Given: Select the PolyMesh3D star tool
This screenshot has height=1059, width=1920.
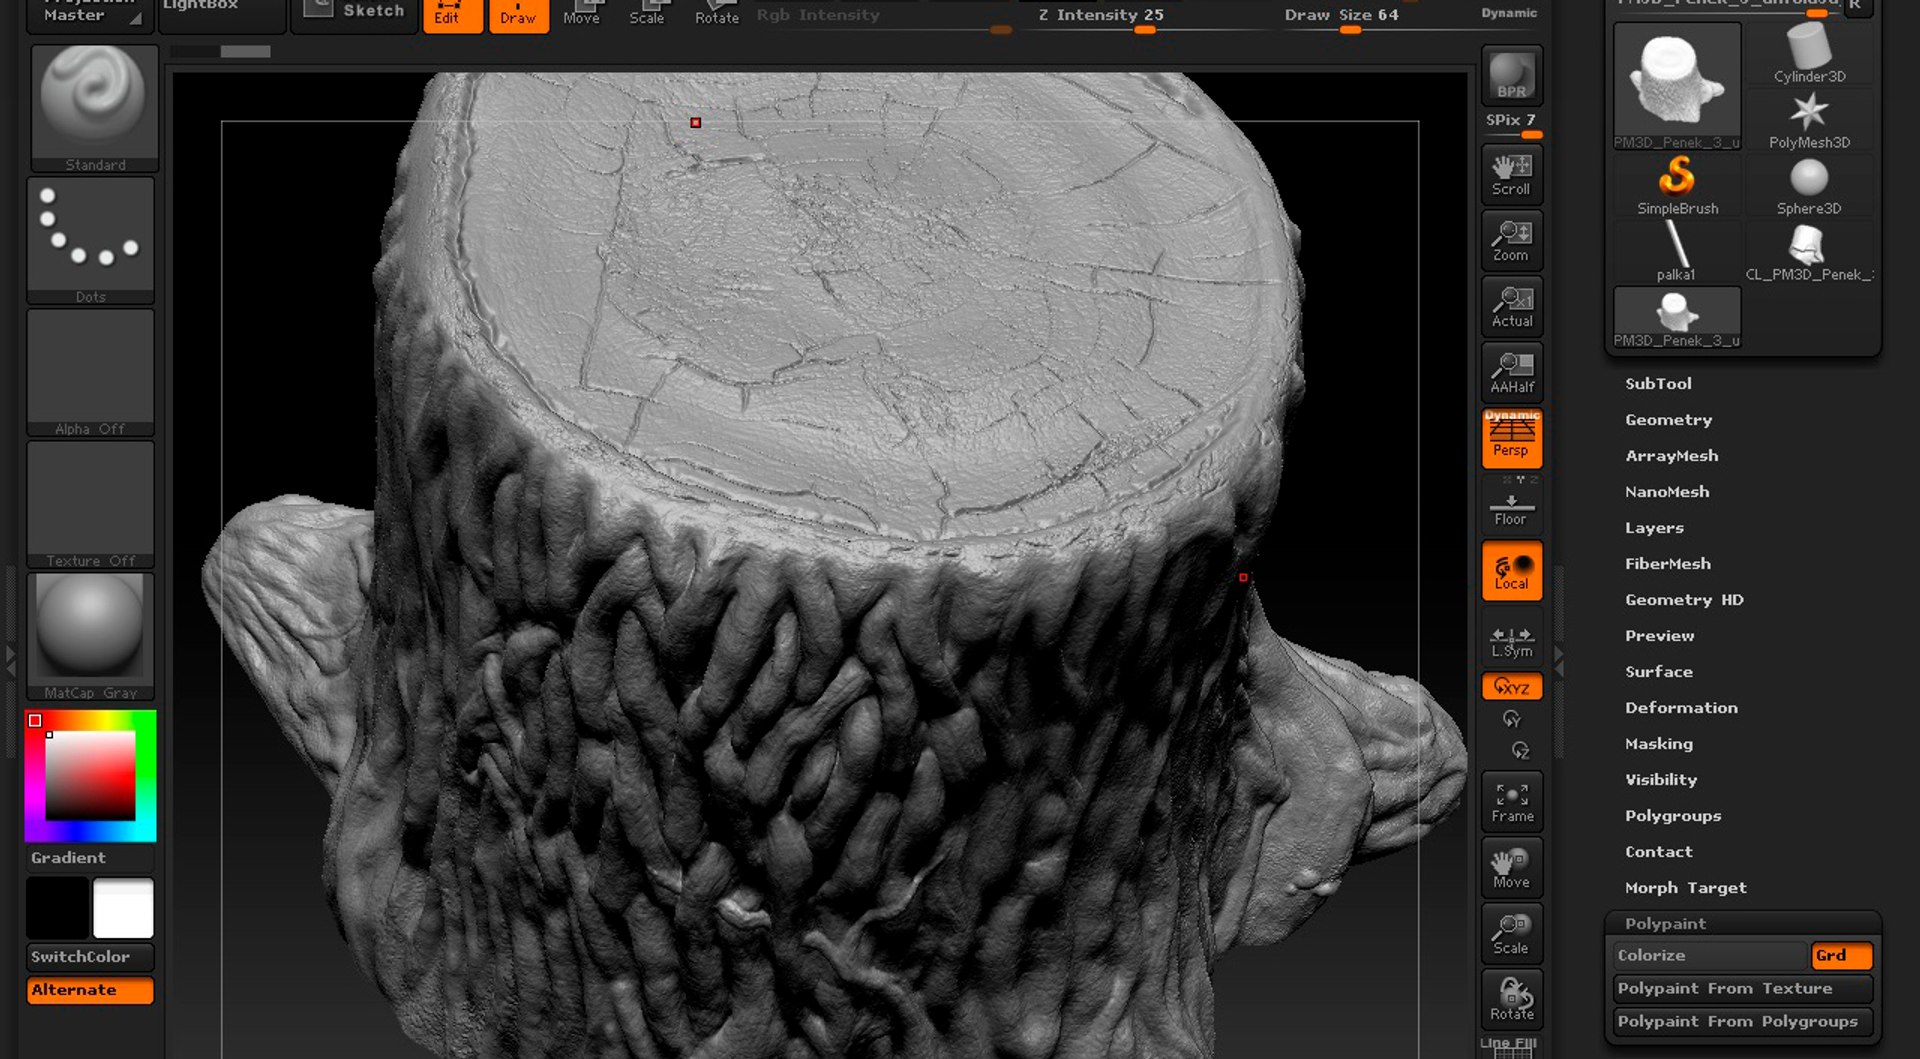Looking at the screenshot, I should pyautogui.click(x=1809, y=120).
